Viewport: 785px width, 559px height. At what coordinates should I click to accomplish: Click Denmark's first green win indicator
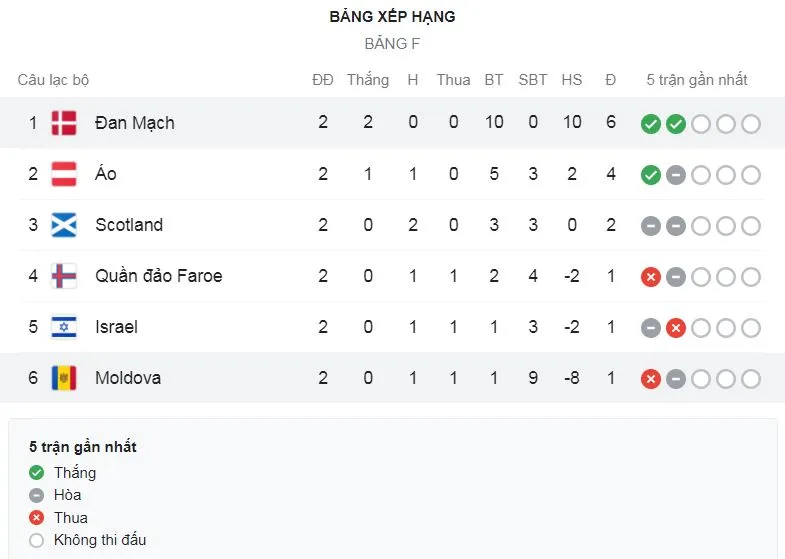650,124
